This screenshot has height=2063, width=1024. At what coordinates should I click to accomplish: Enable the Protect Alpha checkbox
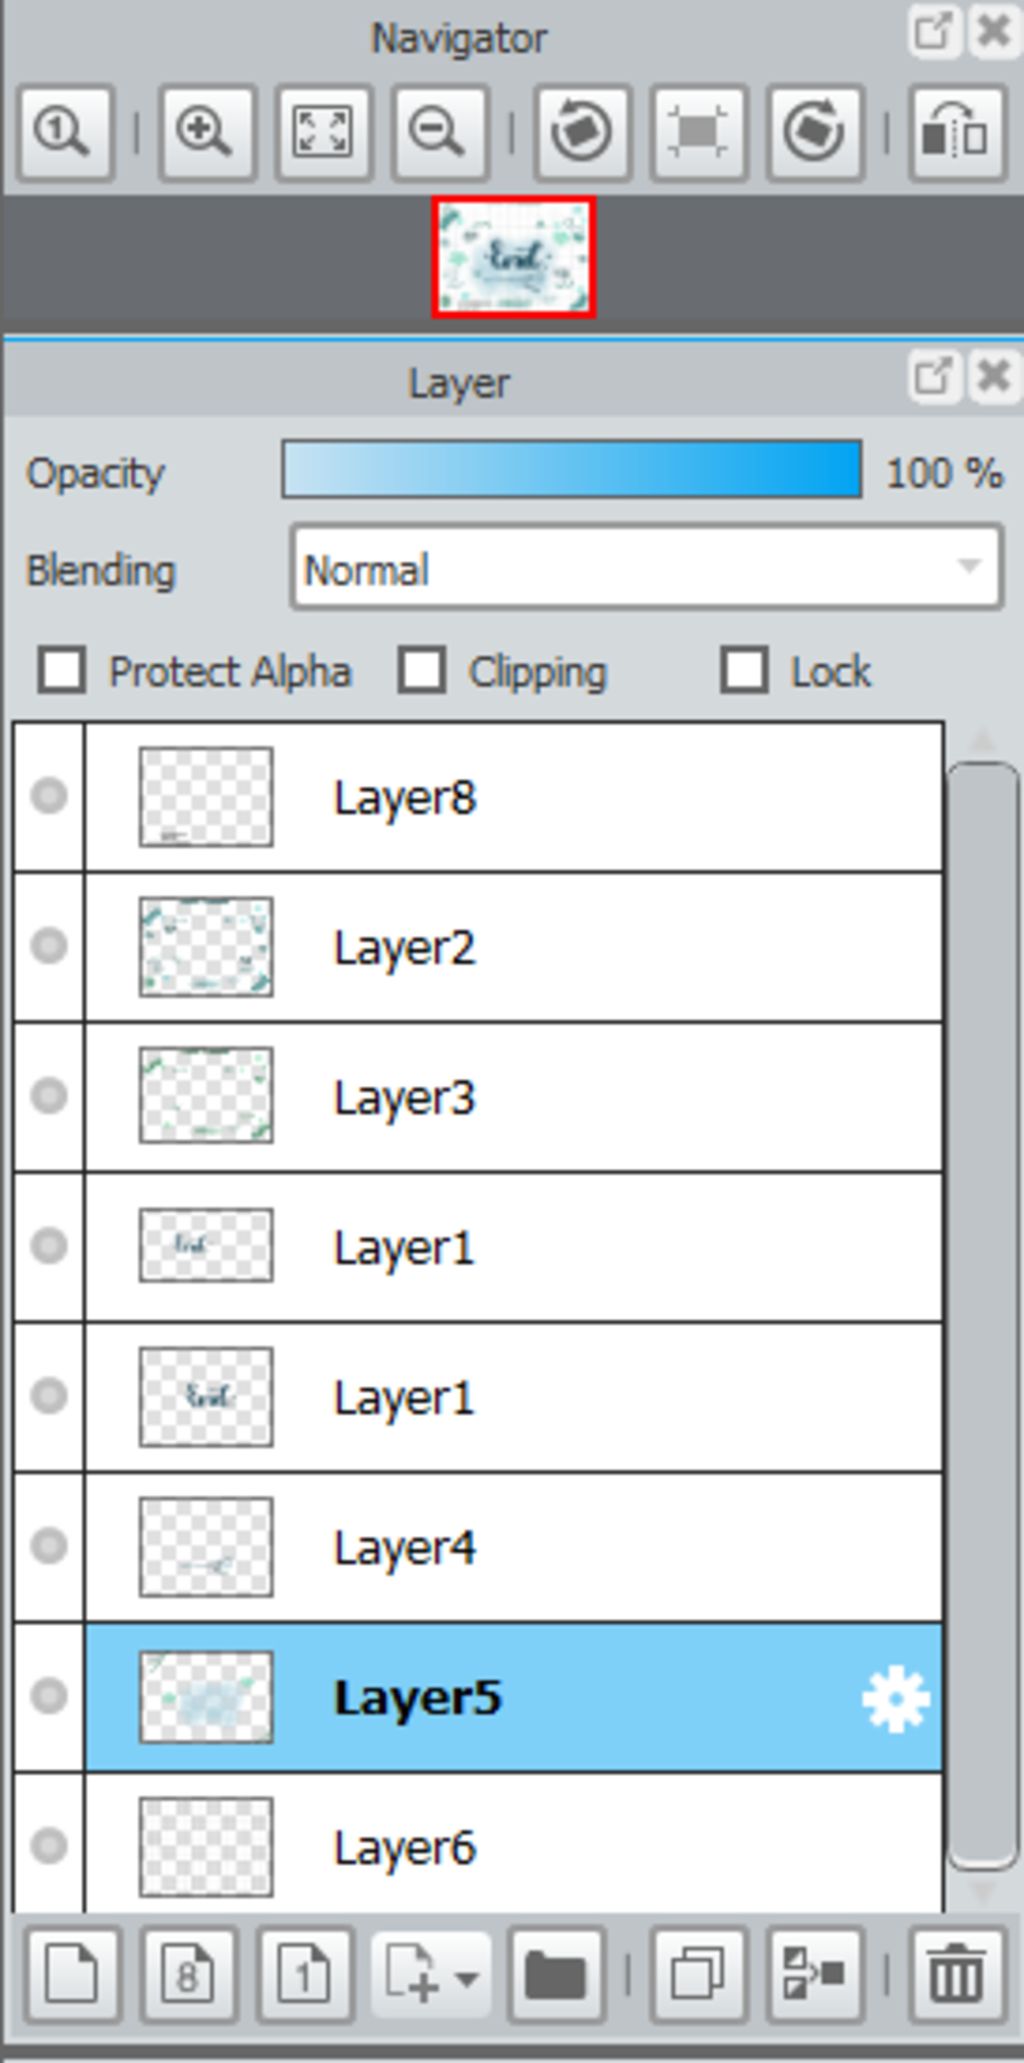tap(61, 670)
